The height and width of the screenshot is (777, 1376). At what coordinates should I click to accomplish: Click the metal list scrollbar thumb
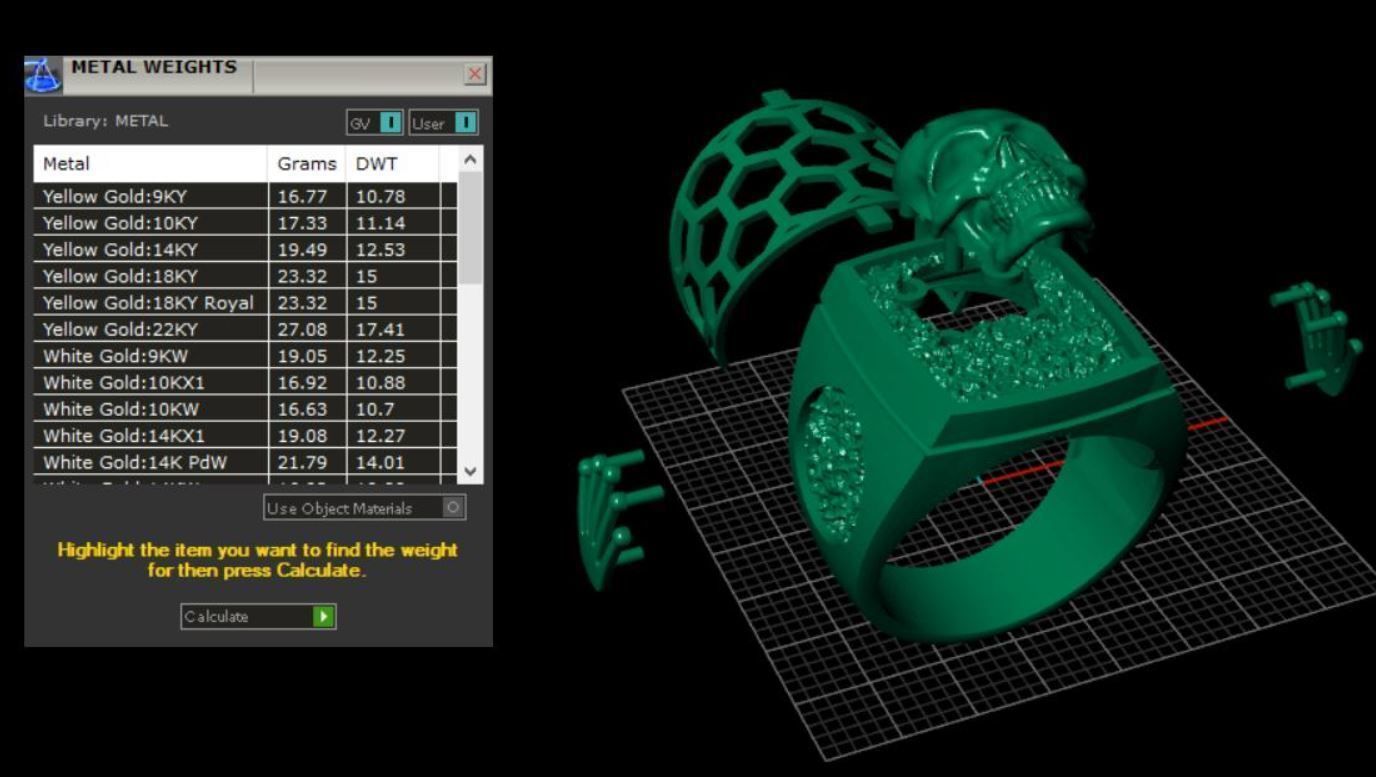click(x=471, y=230)
